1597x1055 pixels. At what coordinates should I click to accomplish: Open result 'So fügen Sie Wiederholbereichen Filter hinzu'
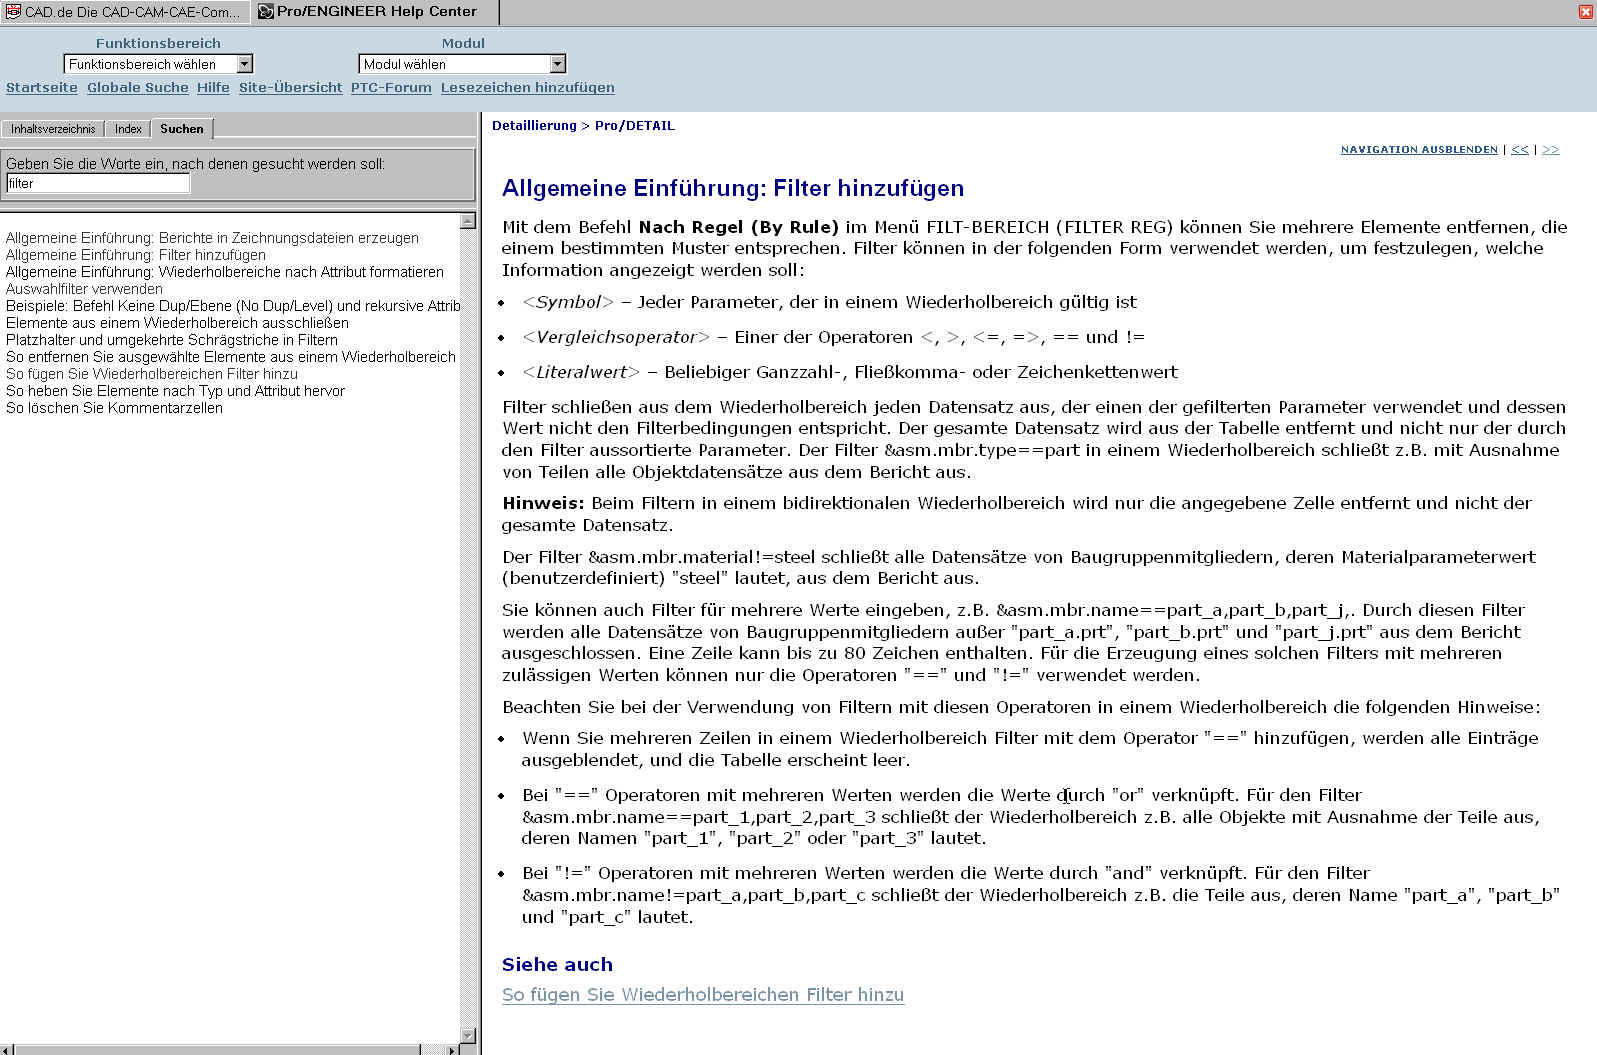point(152,374)
